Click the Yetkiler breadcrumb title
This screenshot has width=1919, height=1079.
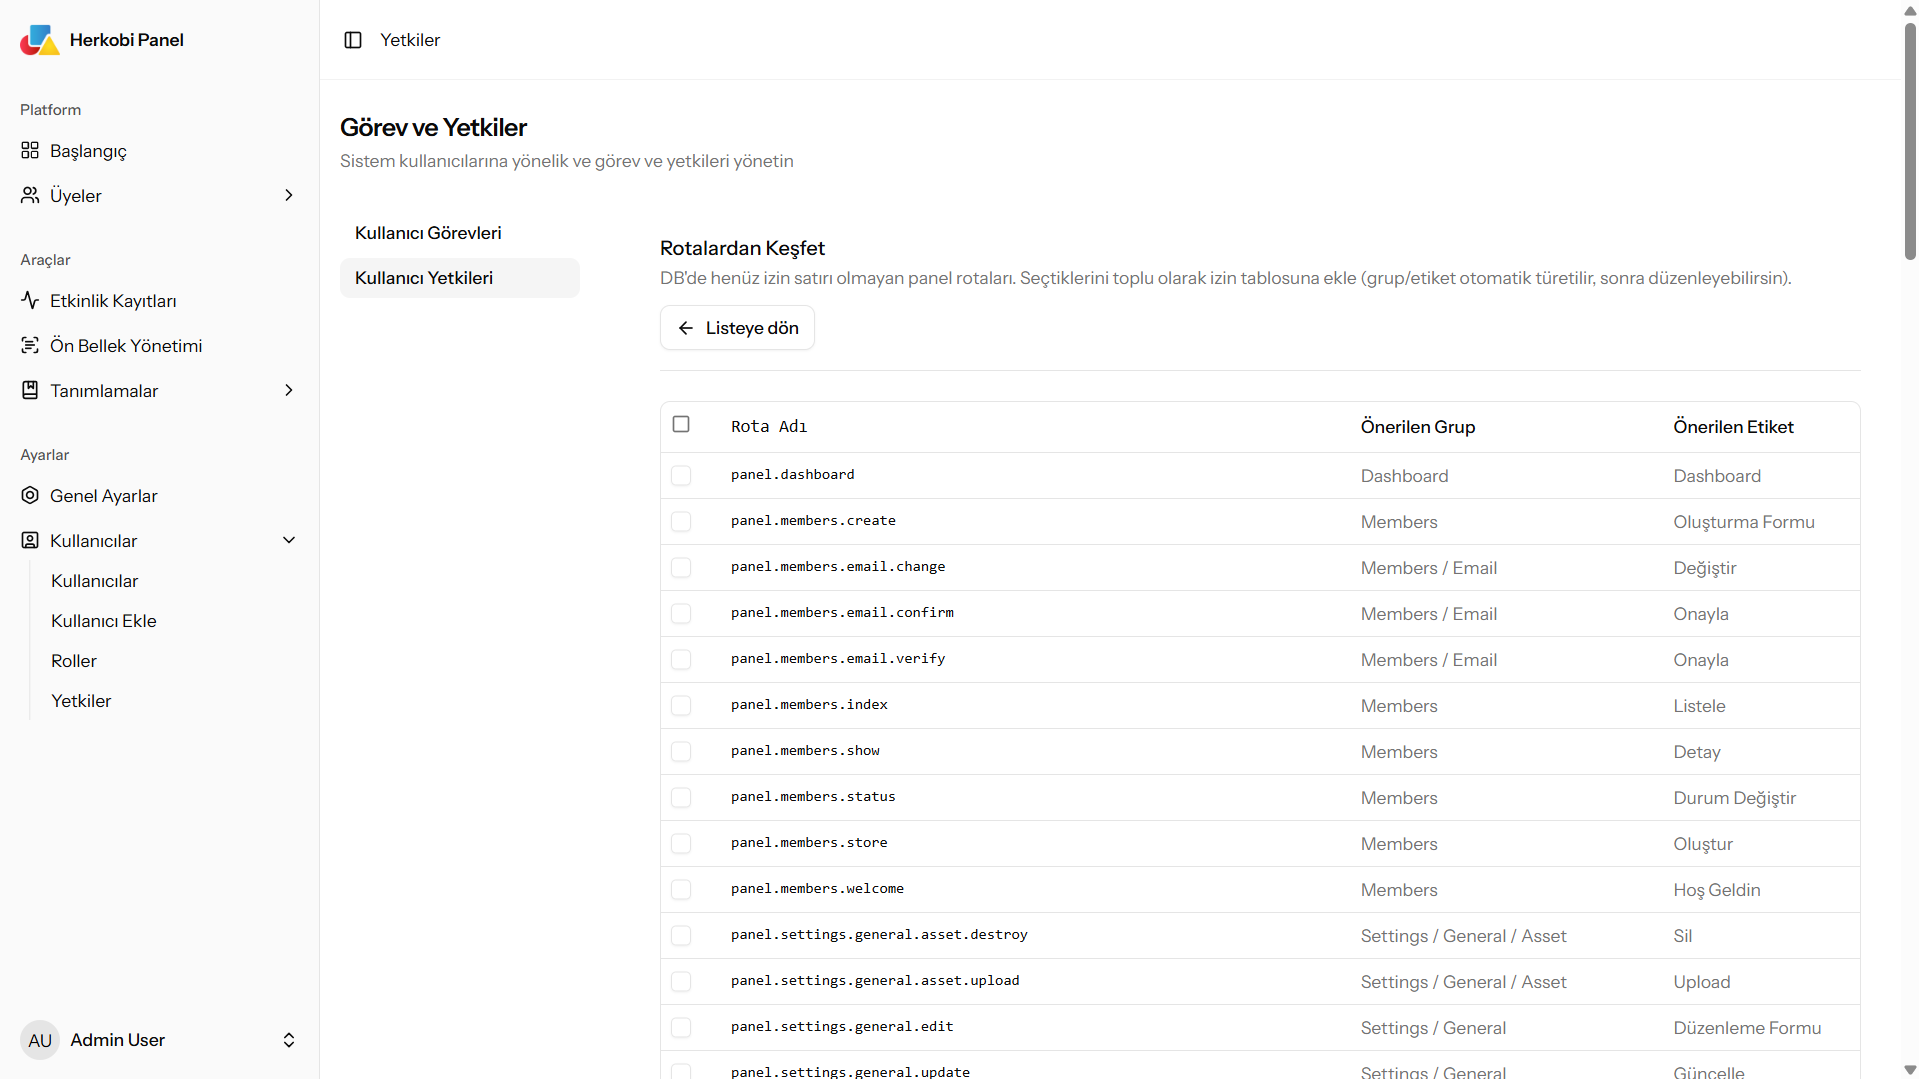[410, 40]
